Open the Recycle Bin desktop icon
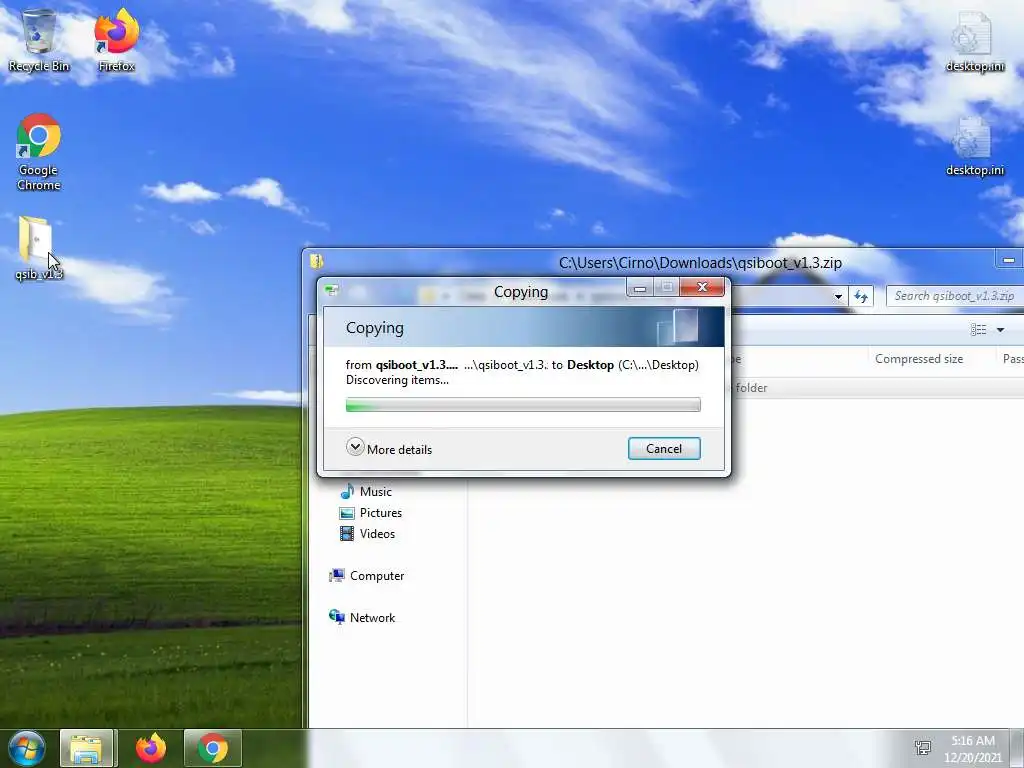 click(x=39, y=40)
